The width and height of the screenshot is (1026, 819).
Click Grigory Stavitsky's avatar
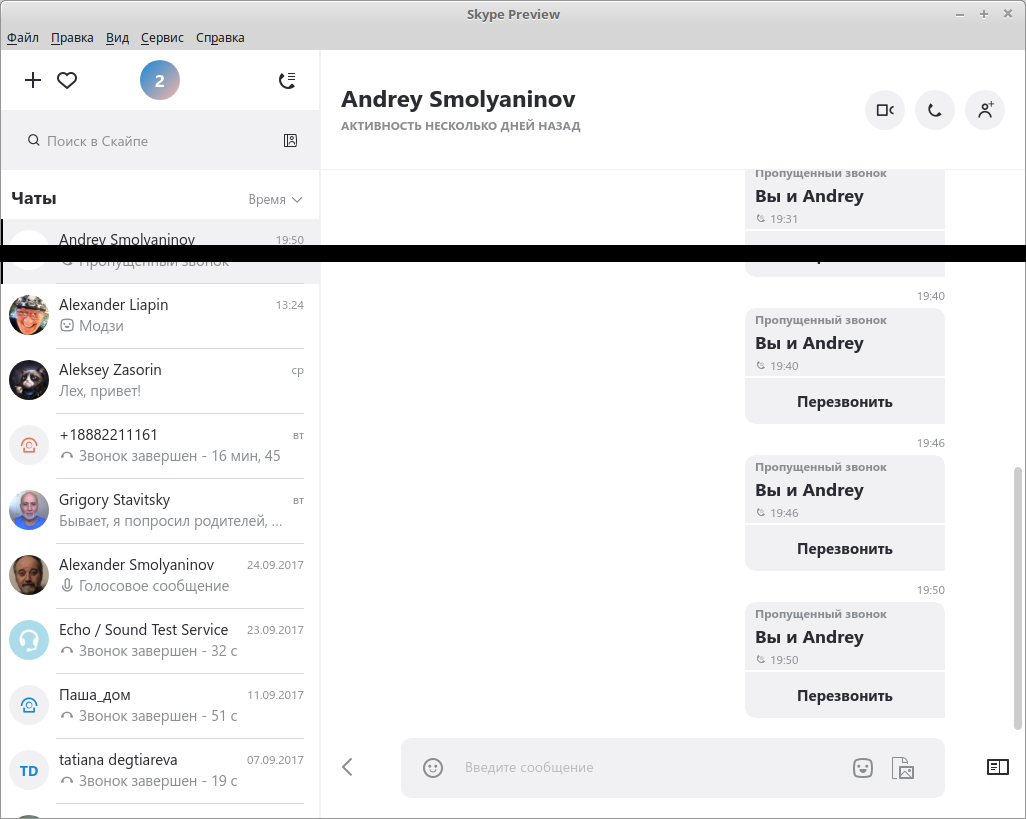click(x=29, y=510)
